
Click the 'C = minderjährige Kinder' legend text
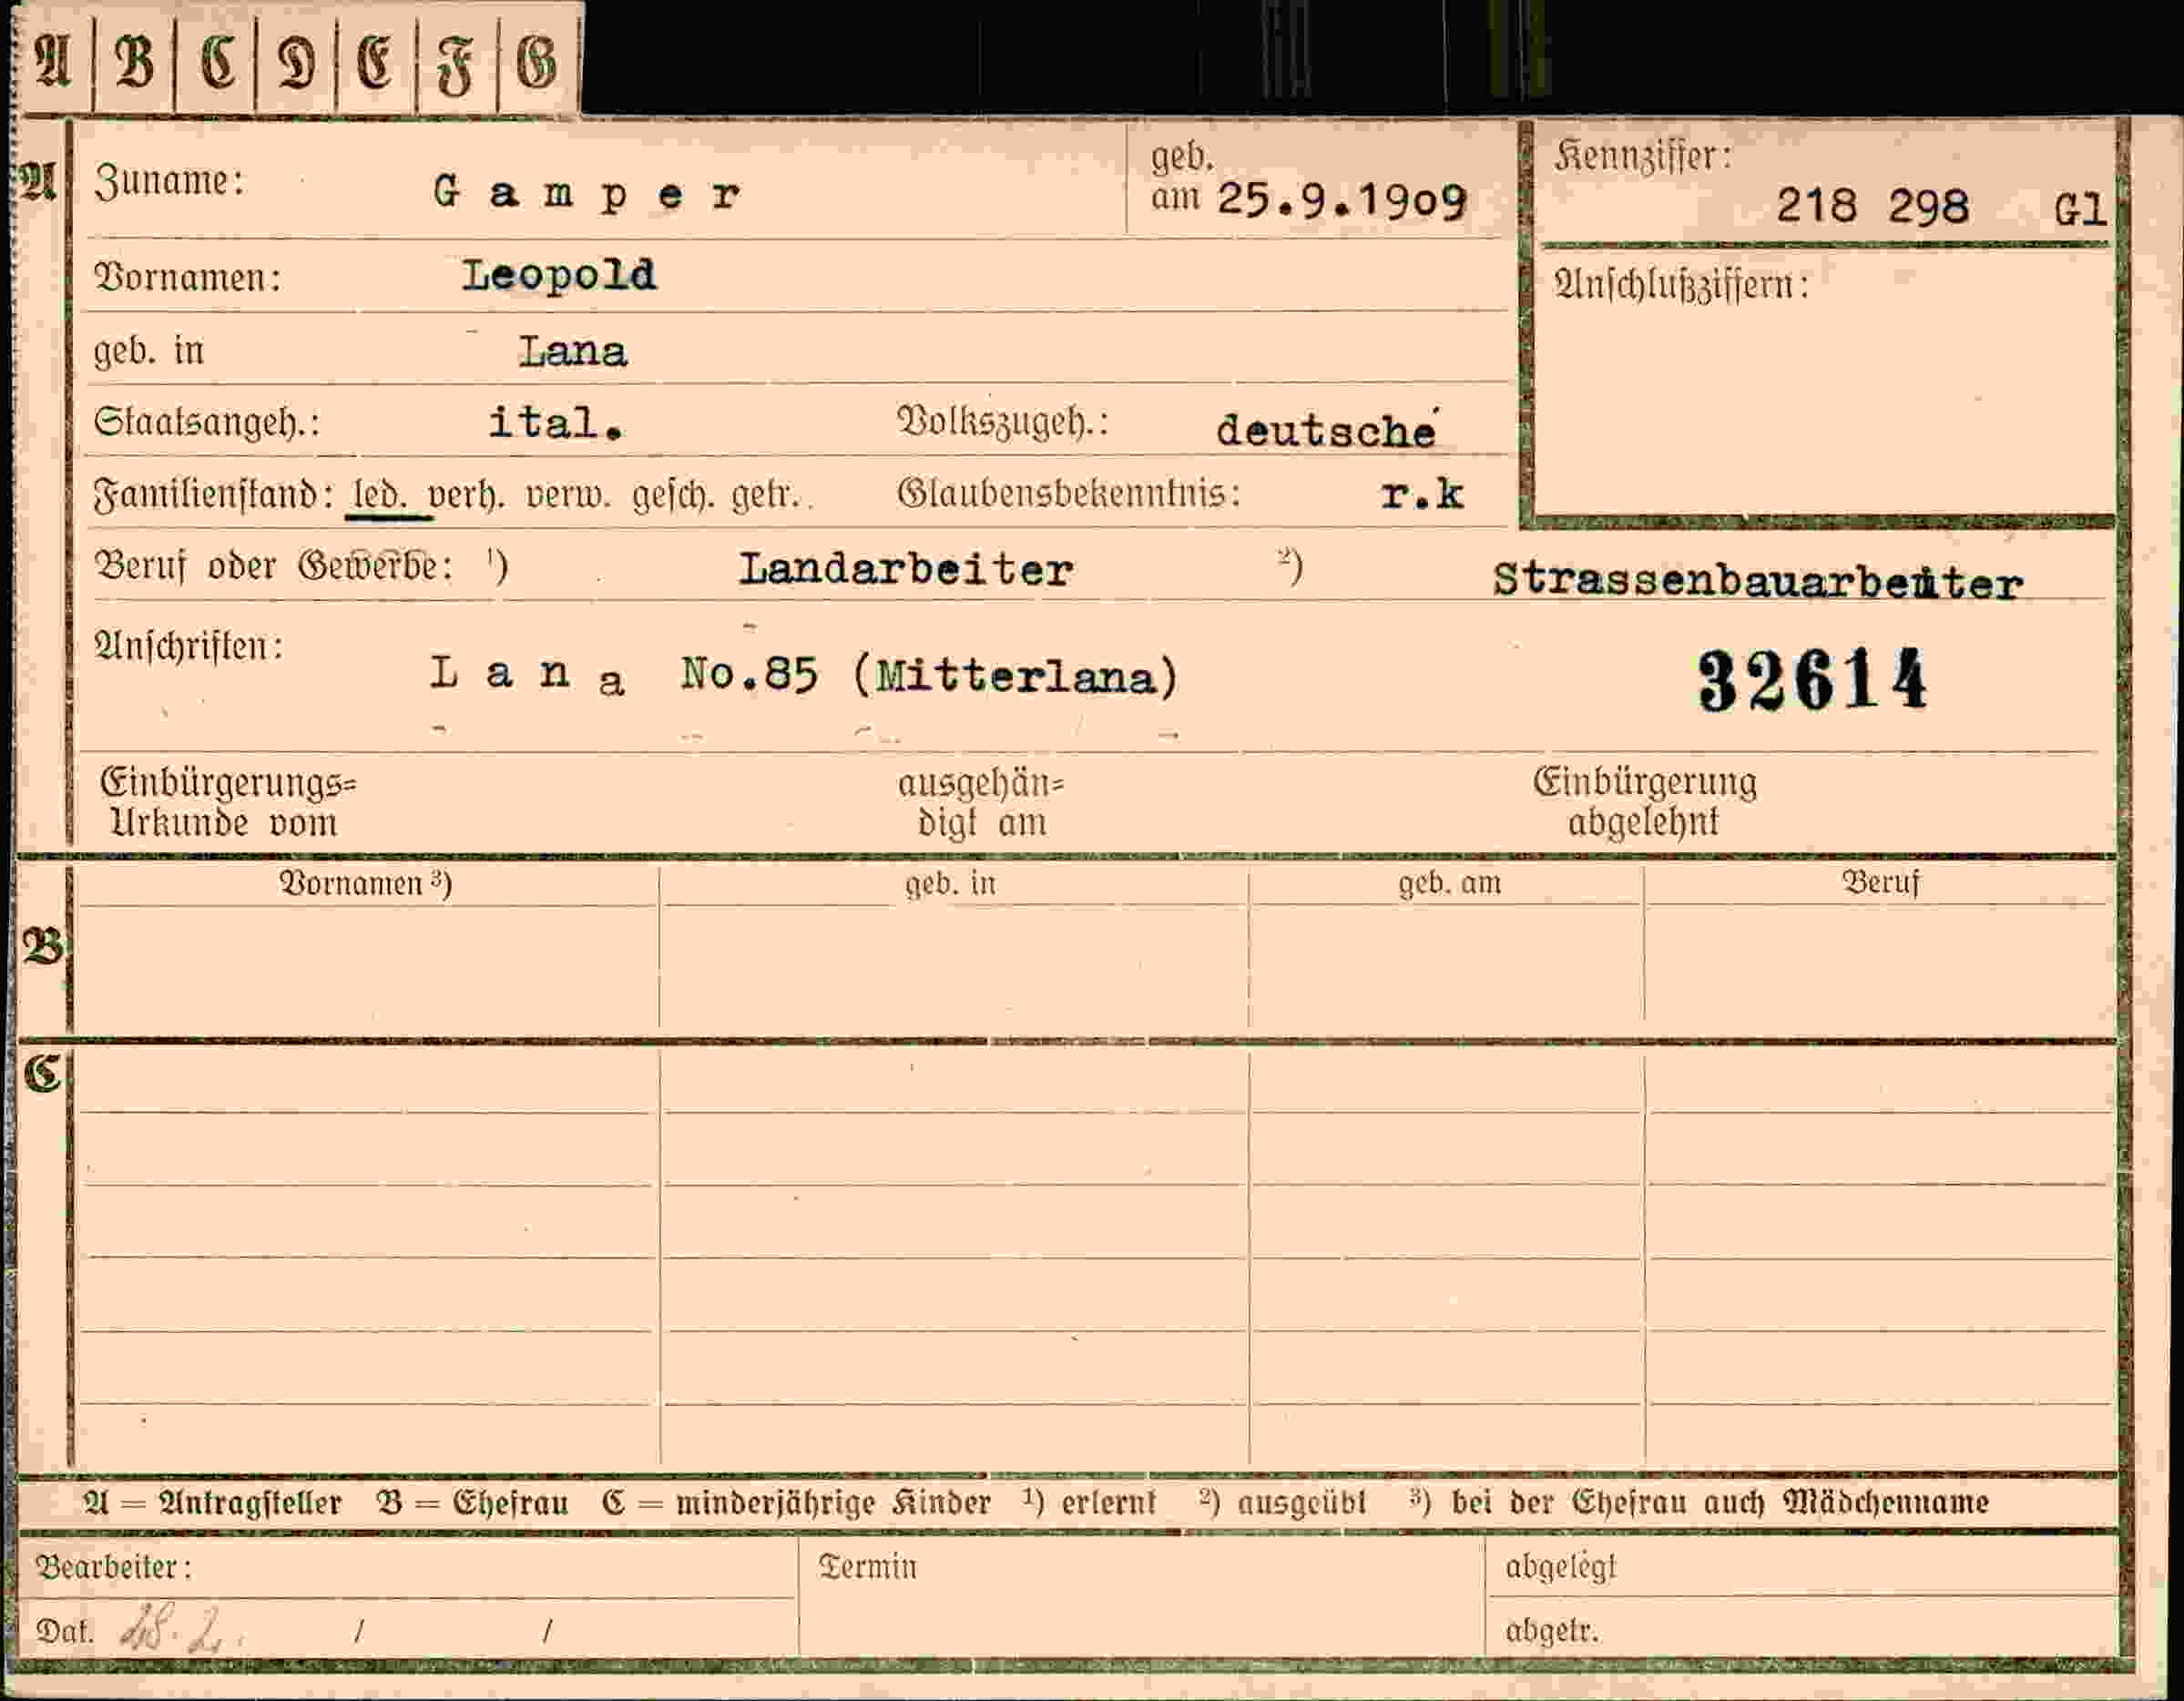[796, 1503]
